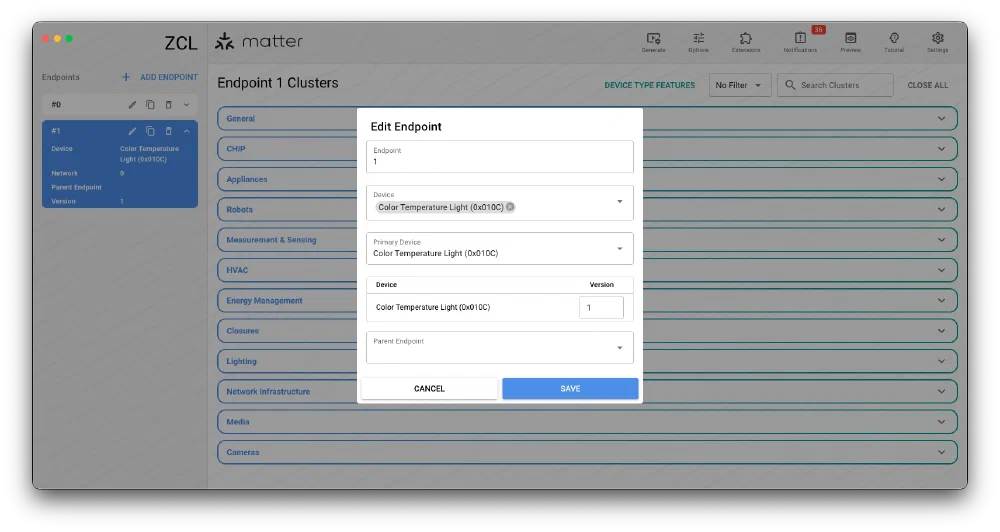Viewport: 1000px width, 532px height.
Task: Click the trash delete icon for endpoint #1
Action: 168,131
